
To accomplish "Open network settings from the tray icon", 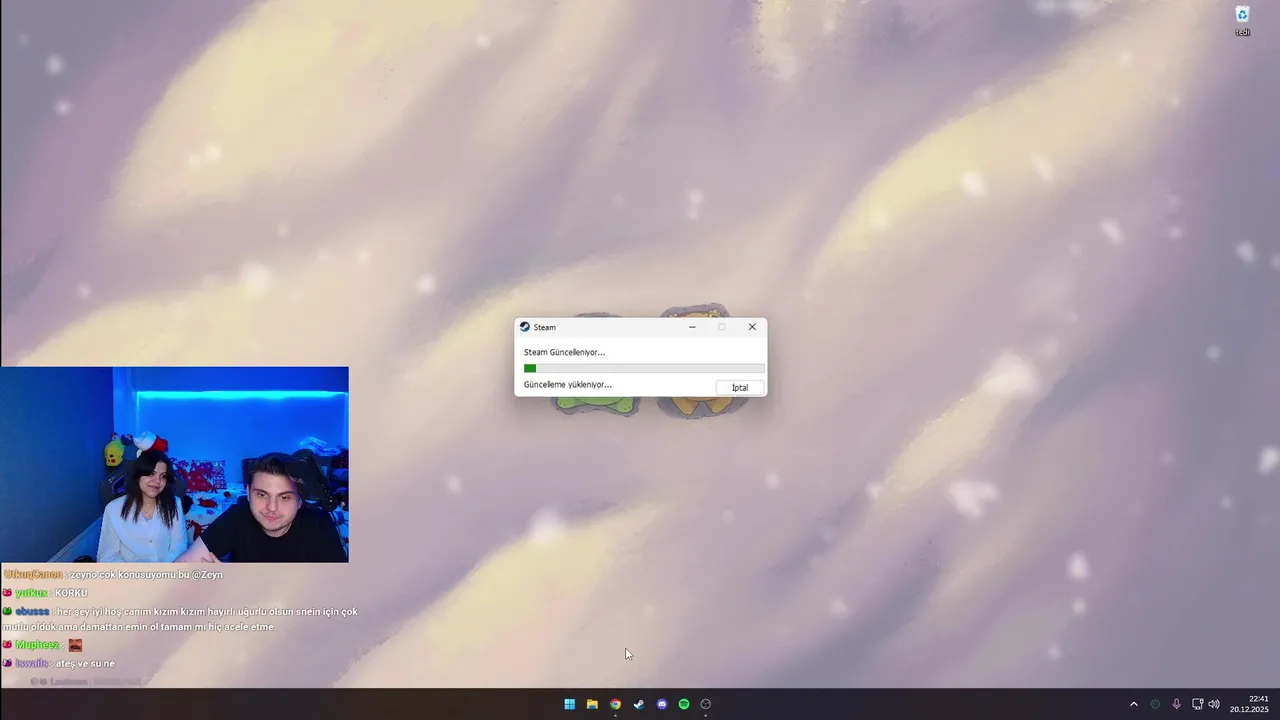I will click(1197, 704).
